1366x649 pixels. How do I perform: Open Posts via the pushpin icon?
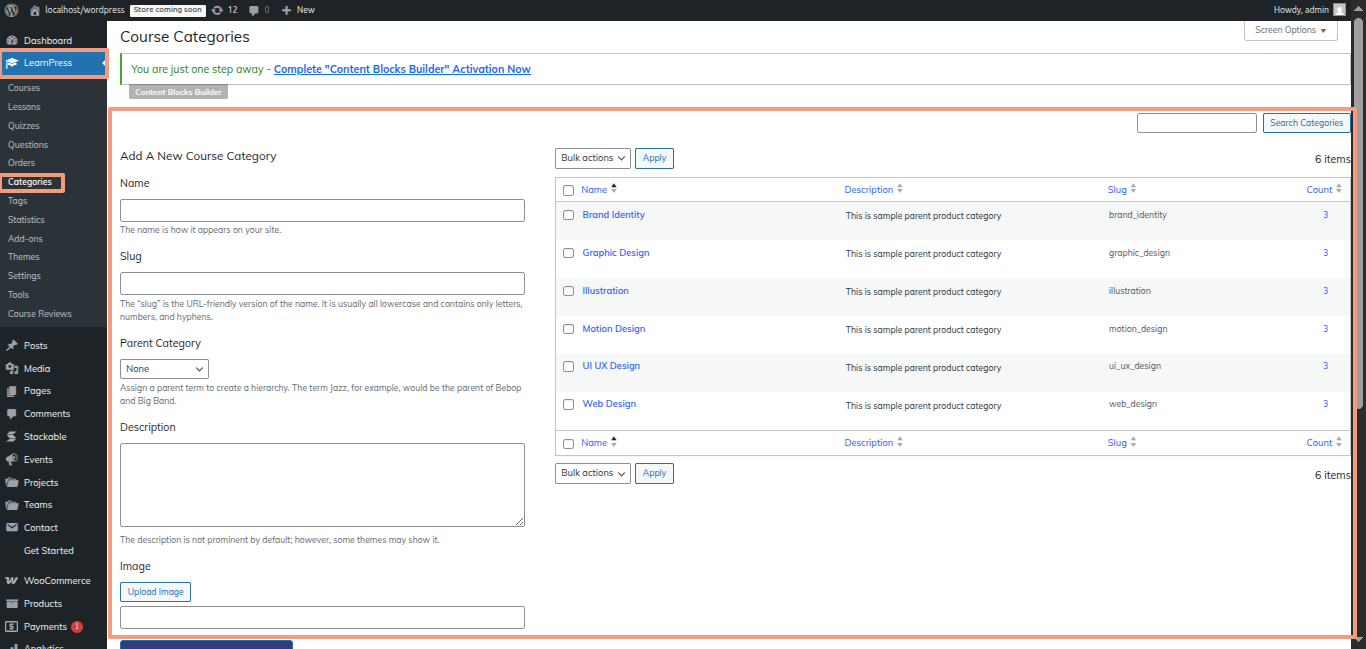[12, 345]
